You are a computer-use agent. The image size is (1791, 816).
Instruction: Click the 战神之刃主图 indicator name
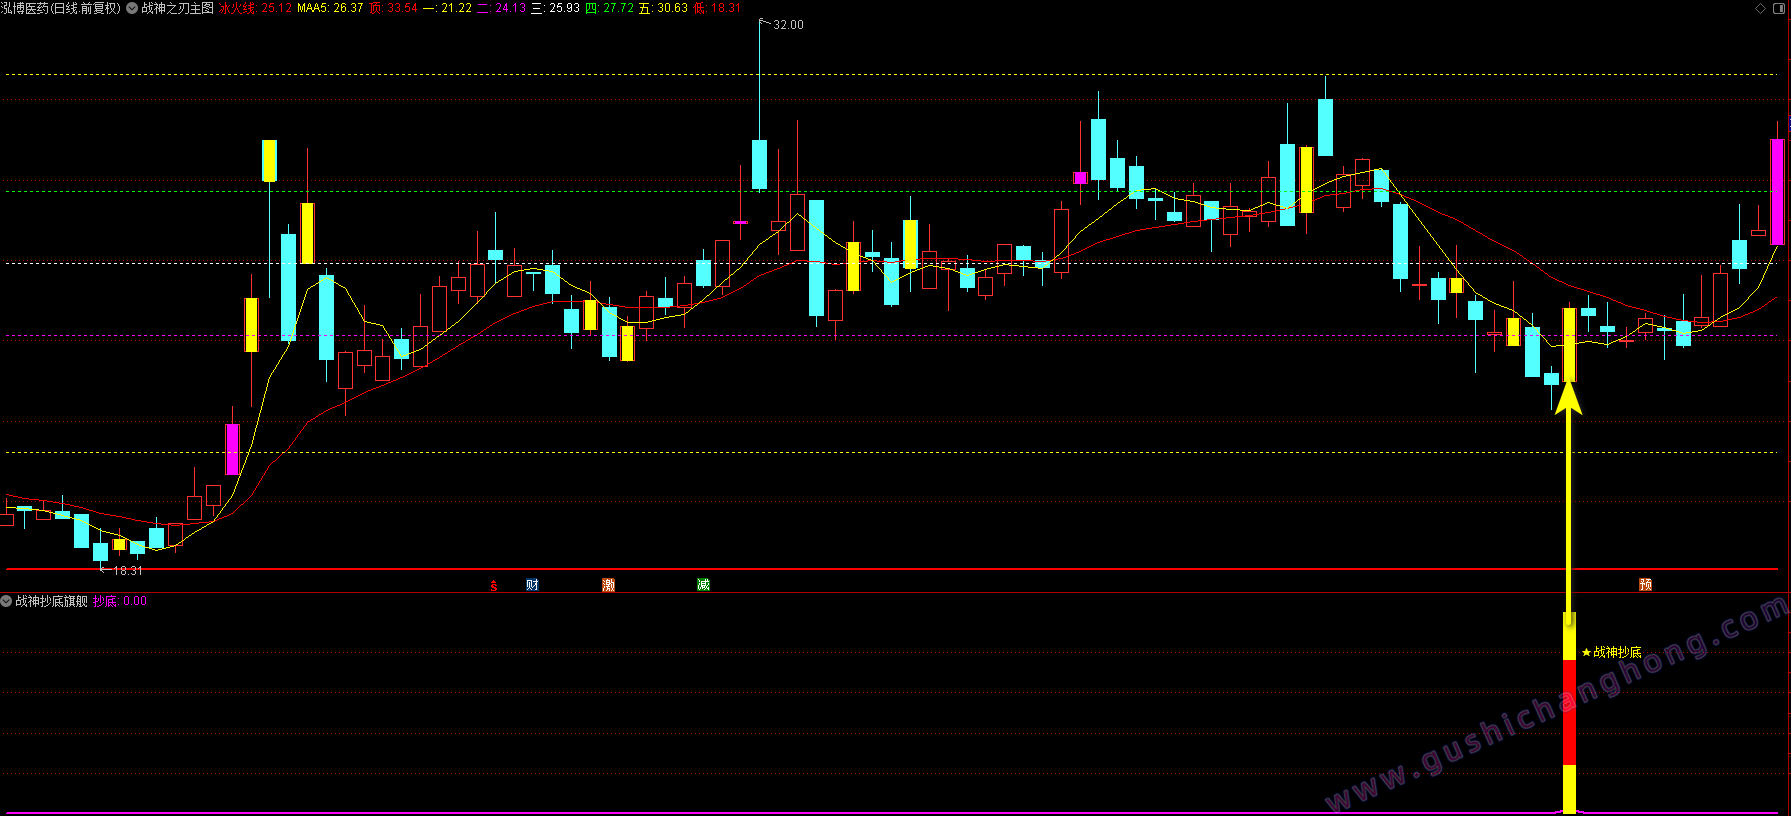tap(177, 8)
